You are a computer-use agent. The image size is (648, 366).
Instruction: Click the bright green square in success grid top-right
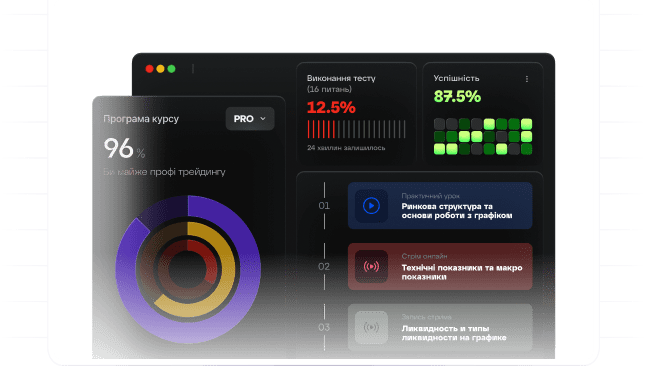(x=526, y=124)
